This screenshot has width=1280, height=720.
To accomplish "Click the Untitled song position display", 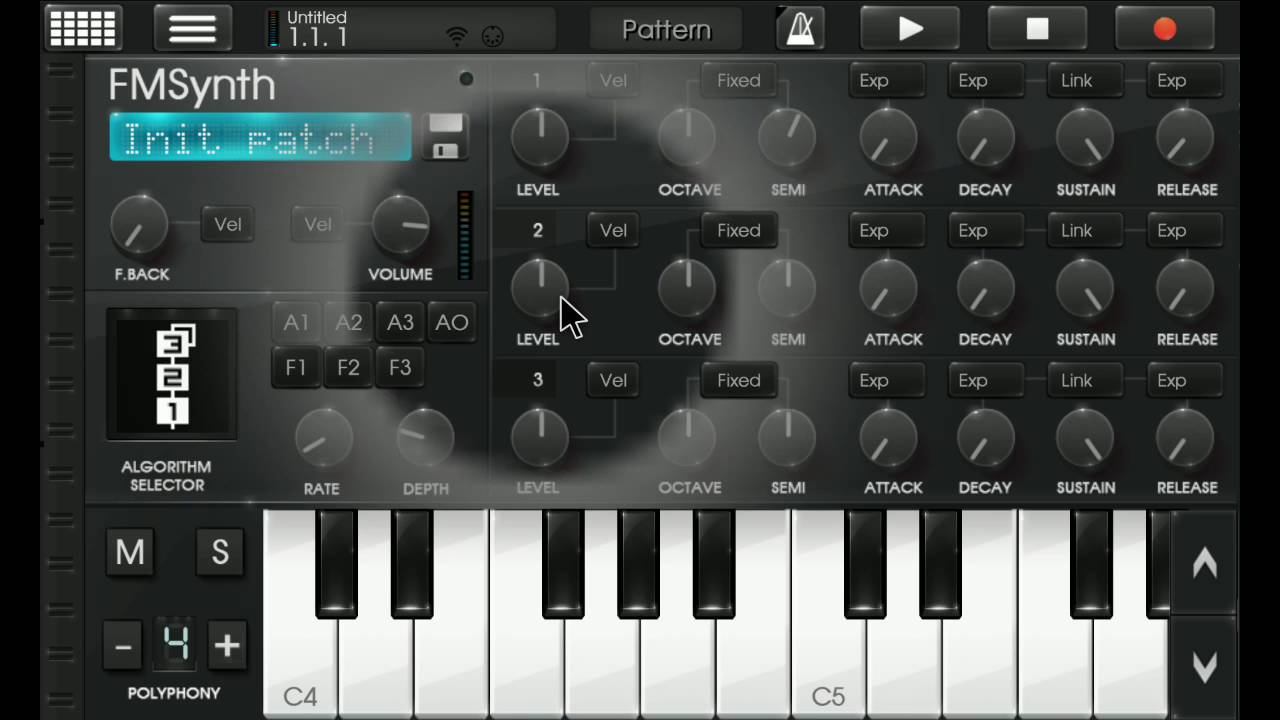I will click(410, 29).
